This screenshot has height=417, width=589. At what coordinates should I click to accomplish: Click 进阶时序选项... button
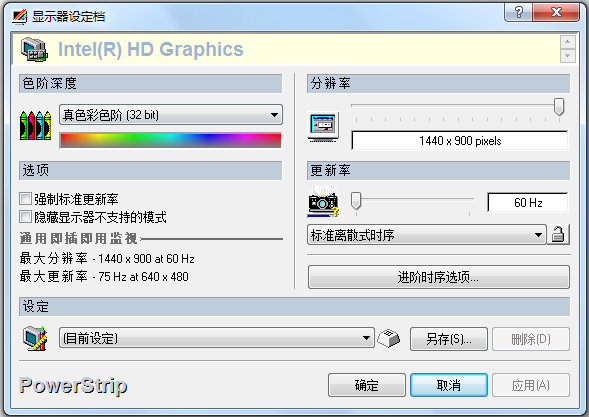(x=439, y=277)
